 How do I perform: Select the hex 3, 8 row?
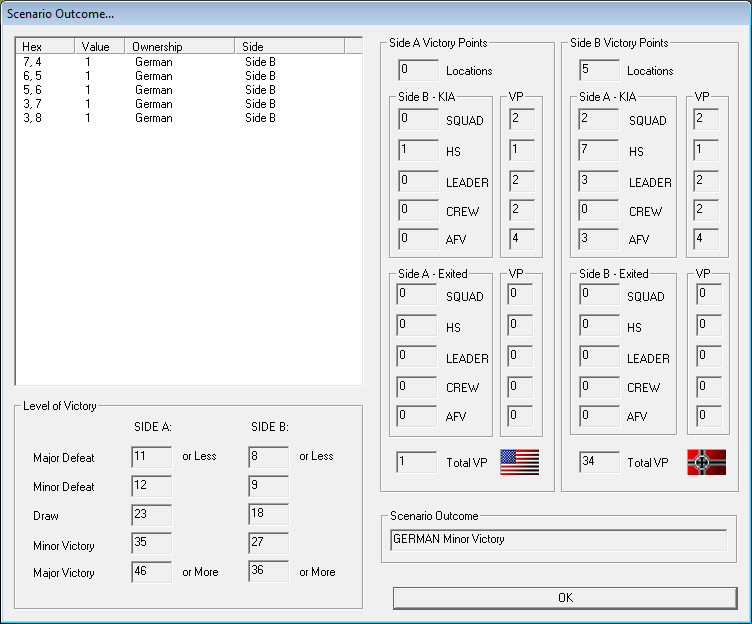188,118
